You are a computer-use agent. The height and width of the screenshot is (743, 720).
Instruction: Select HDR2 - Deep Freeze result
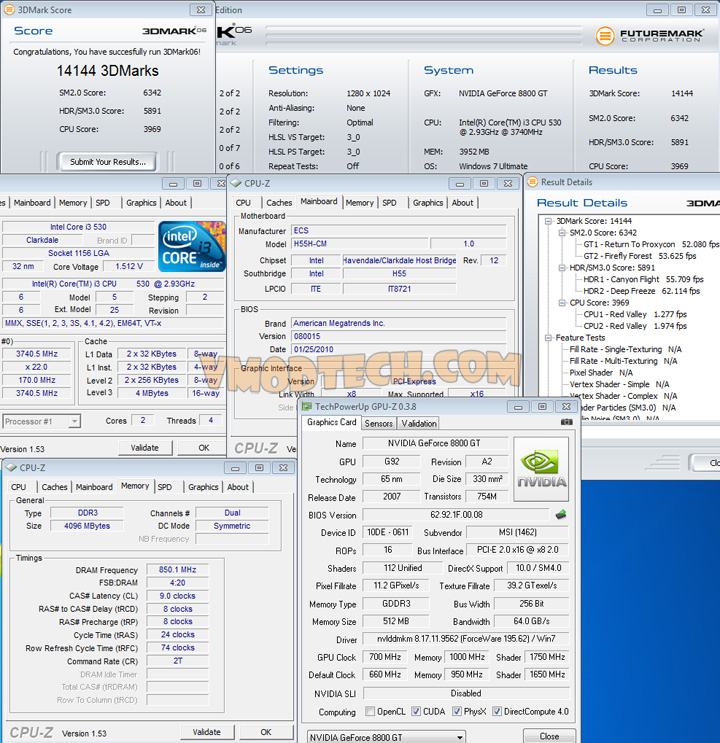click(x=641, y=291)
